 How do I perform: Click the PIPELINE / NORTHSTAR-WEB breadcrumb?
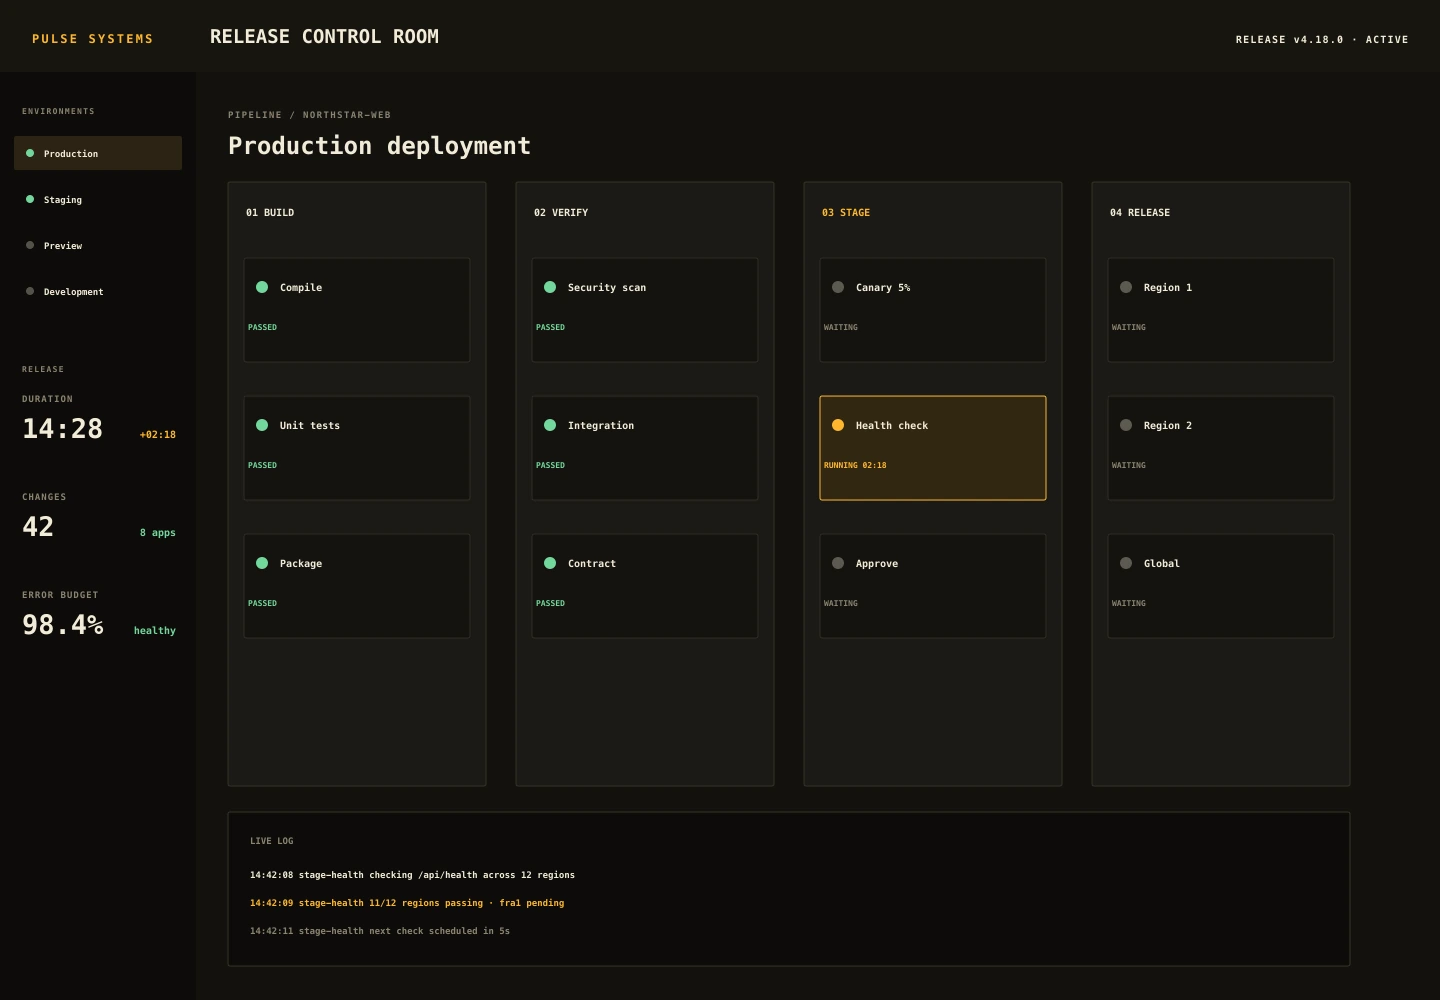tap(309, 115)
